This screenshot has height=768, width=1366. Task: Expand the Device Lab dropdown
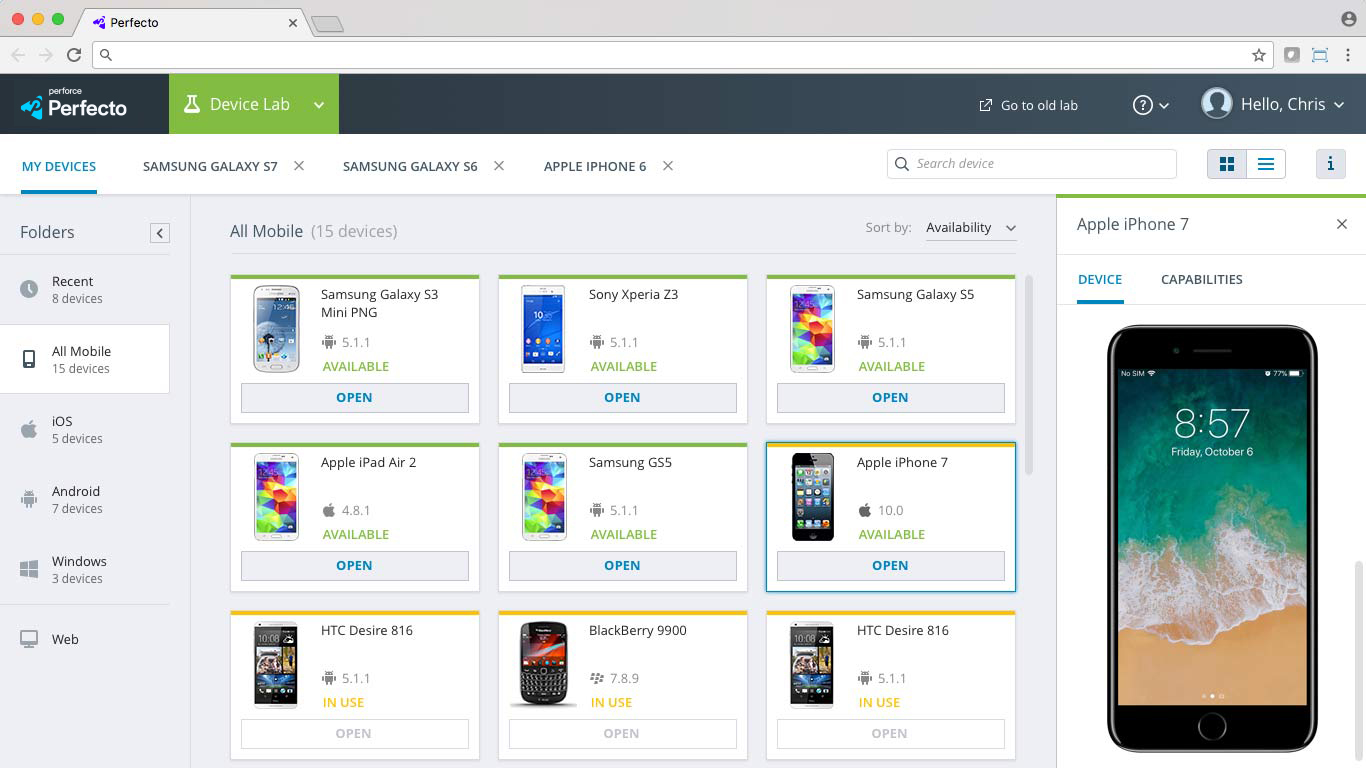pyautogui.click(x=319, y=105)
